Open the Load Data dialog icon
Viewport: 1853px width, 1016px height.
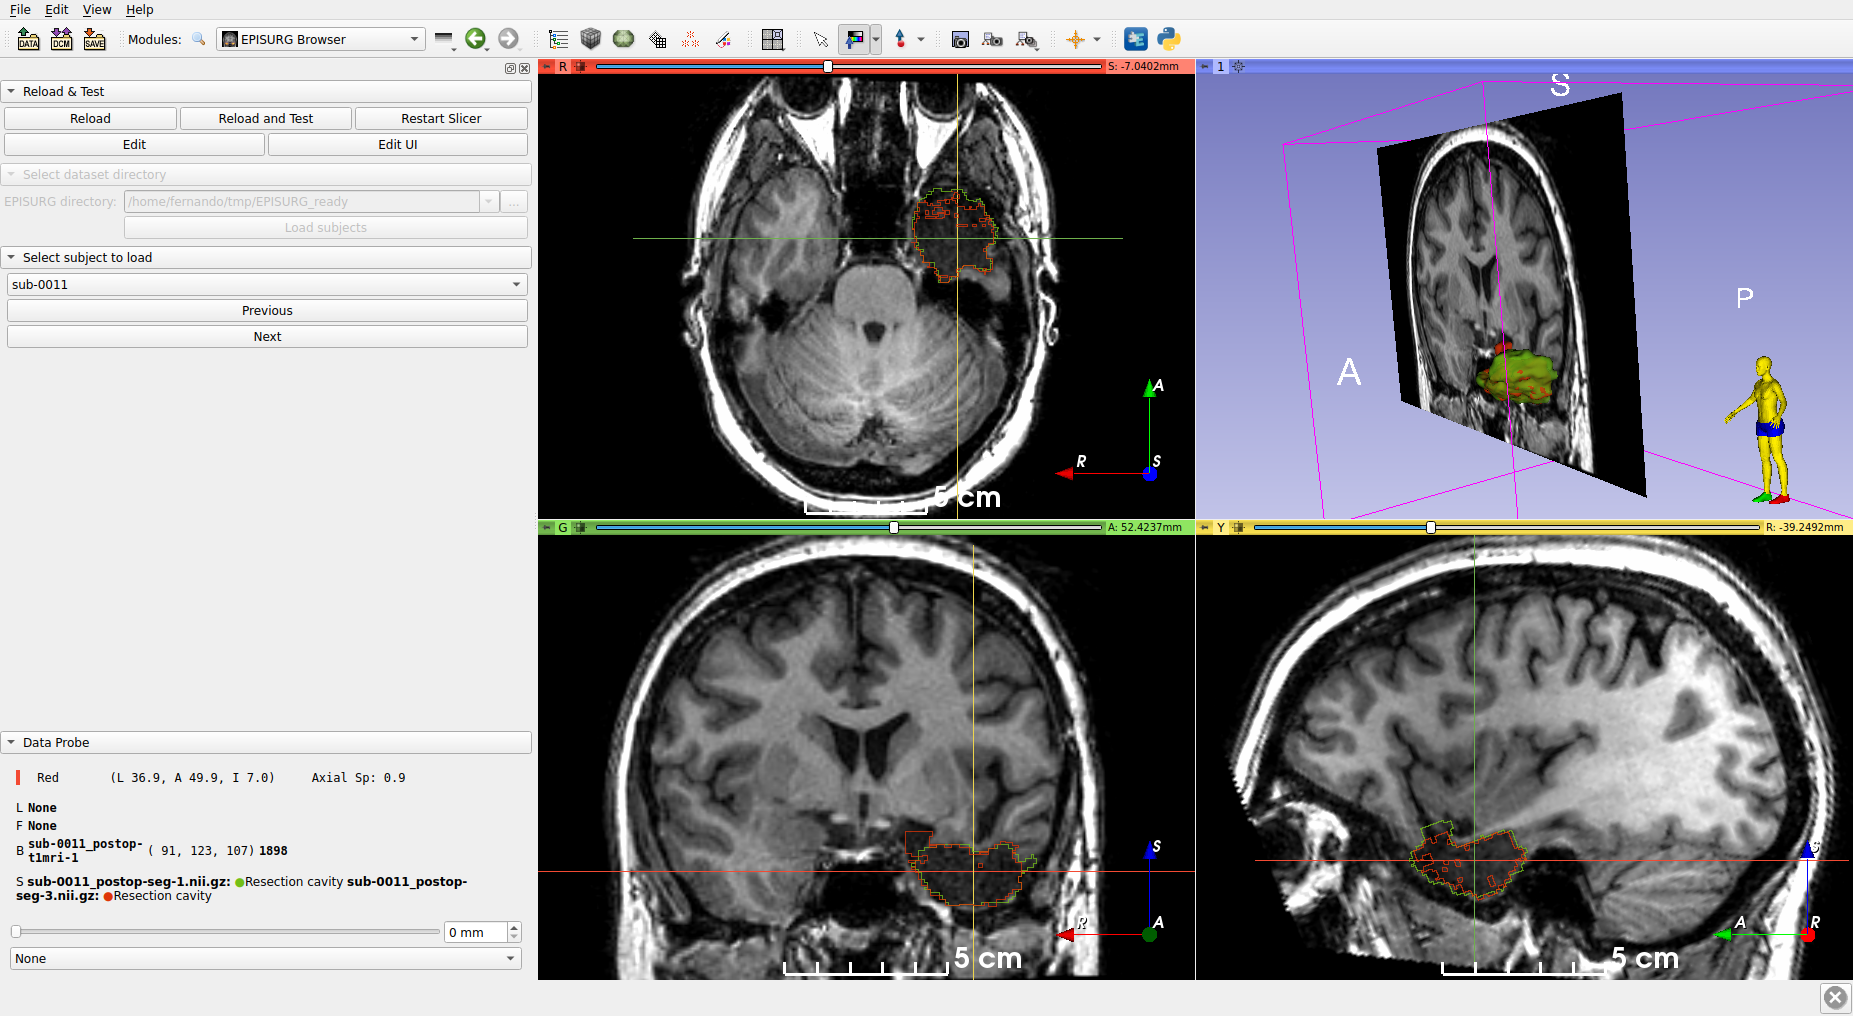pyautogui.click(x=28, y=39)
